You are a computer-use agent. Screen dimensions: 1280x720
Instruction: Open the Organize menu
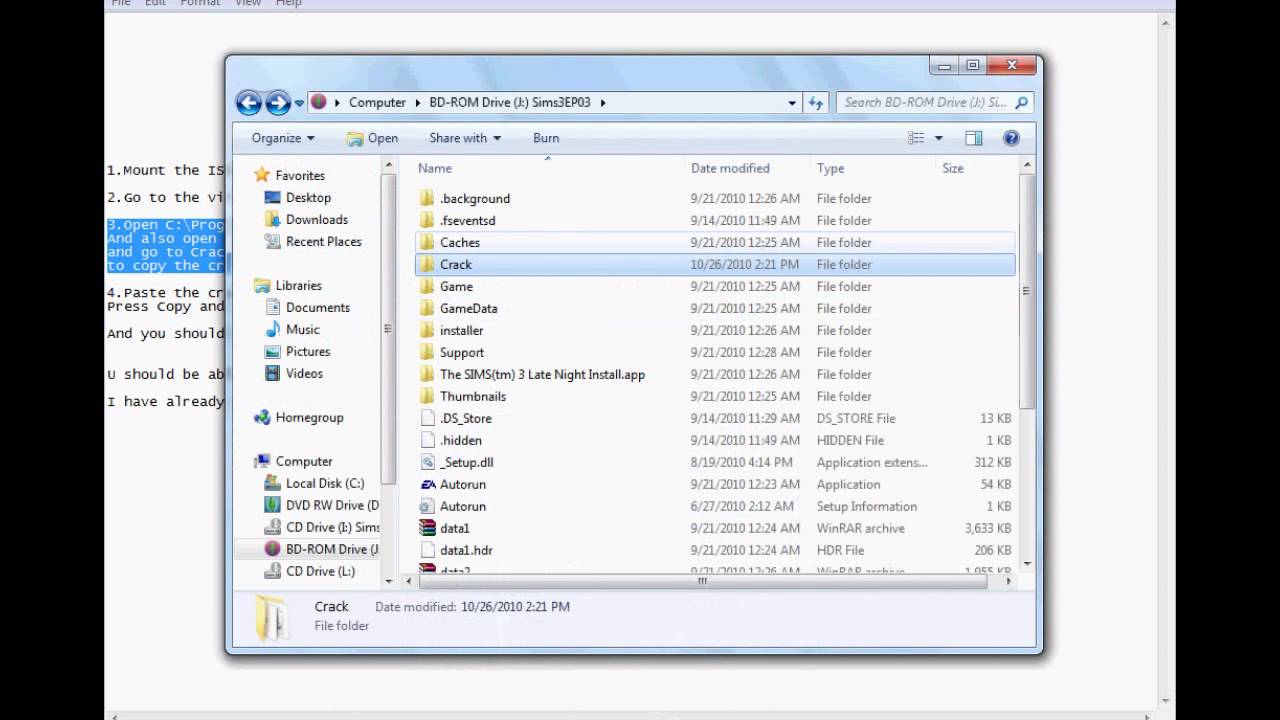(x=283, y=138)
